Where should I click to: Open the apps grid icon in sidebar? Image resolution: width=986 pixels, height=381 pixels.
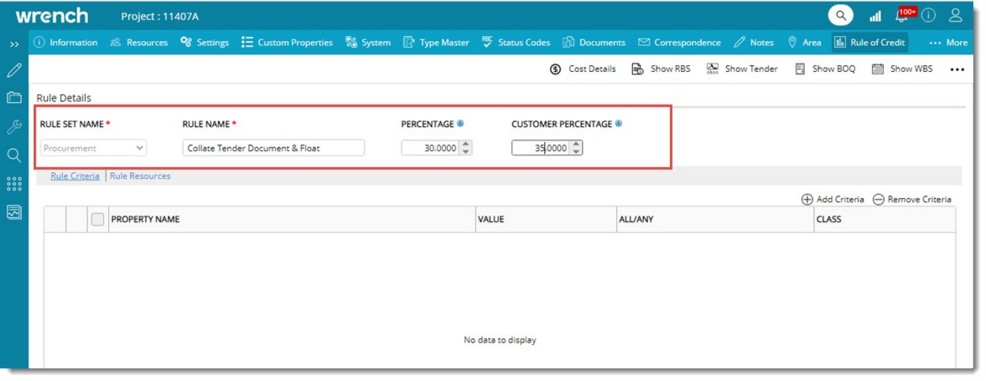coord(14,184)
